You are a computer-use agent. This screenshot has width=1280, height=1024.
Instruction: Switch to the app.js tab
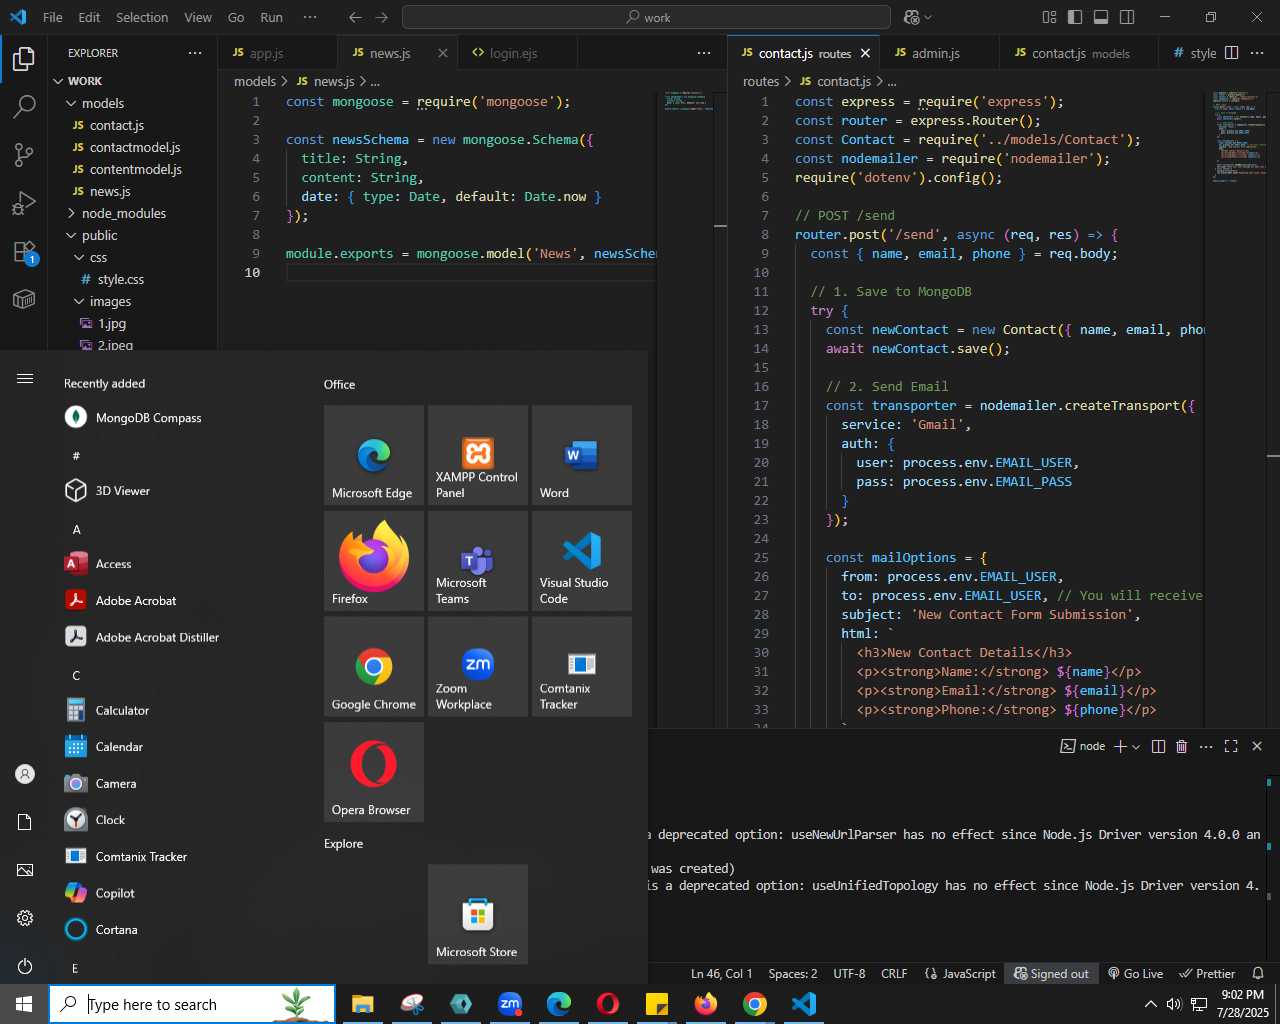[x=278, y=53]
